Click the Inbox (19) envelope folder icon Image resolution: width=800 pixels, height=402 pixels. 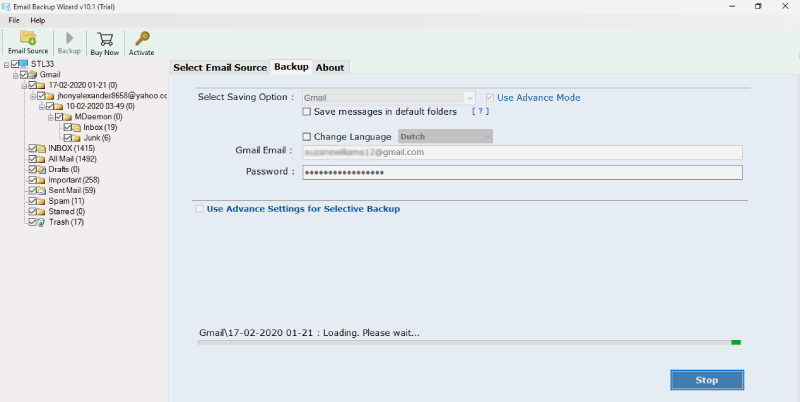pyautogui.click(x=77, y=127)
